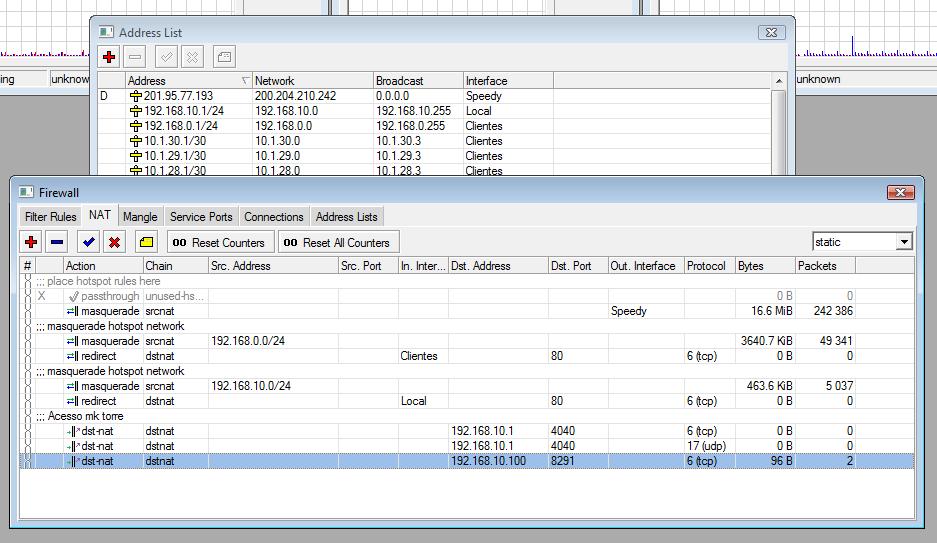Disable address cross in Address List toolbar
Image resolution: width=937 pixels, height=543 pixels.
click(x=192, y=57)
